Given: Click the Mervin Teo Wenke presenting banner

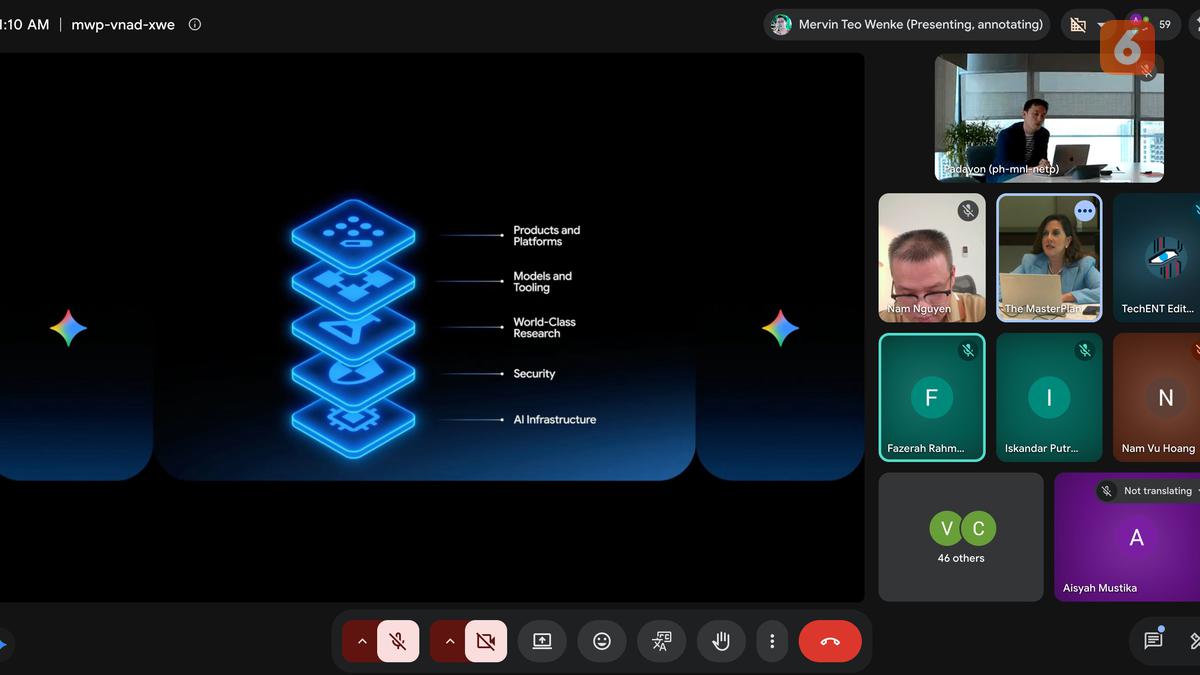Looking at the screenshot, I should click(908, 25).
